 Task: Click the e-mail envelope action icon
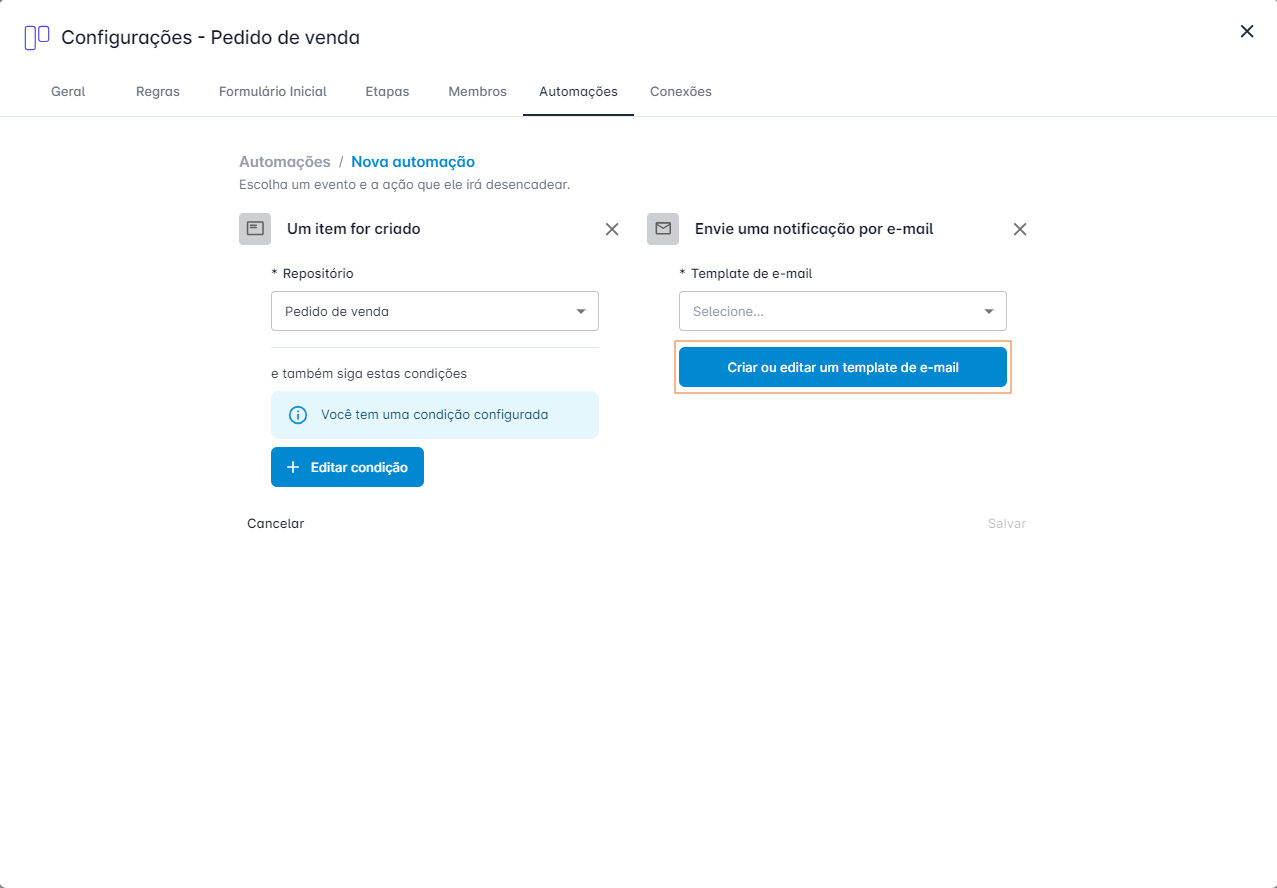(663, 229)
